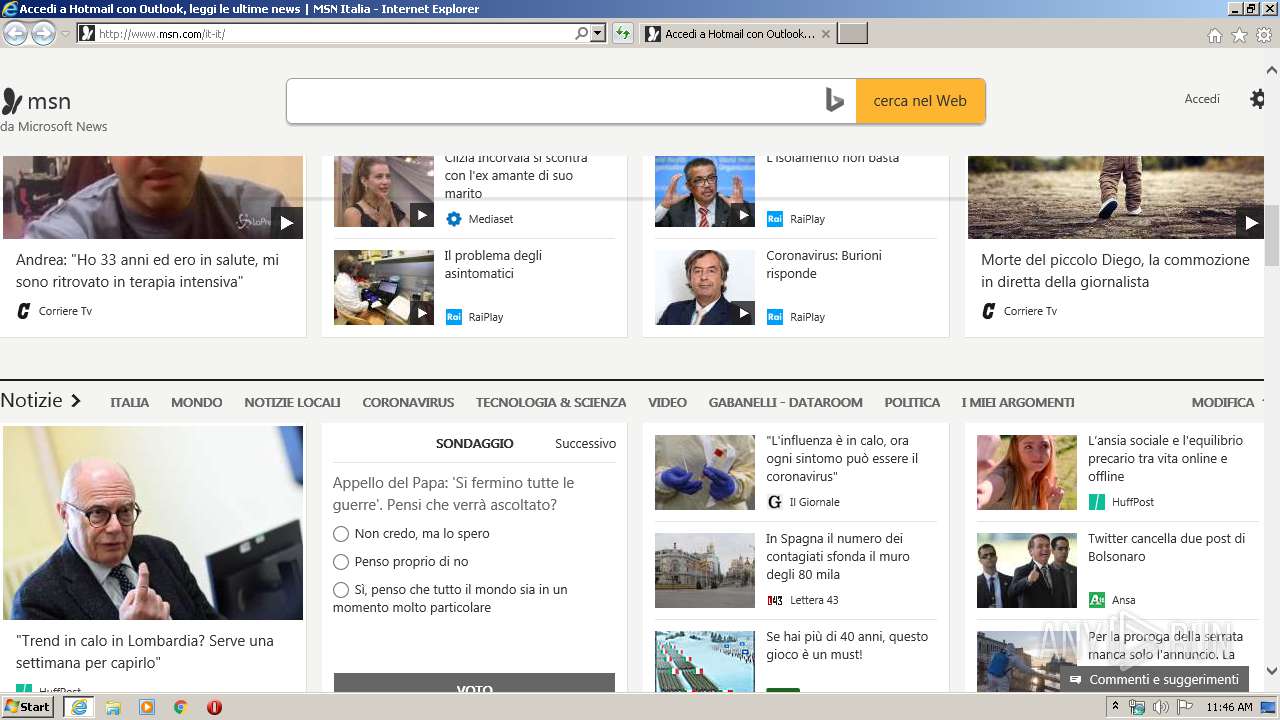The height and width of the screenshot is (720, 1280).
Task: Play the Morte del piccolo Diego video
Action: pos(1250,223)
